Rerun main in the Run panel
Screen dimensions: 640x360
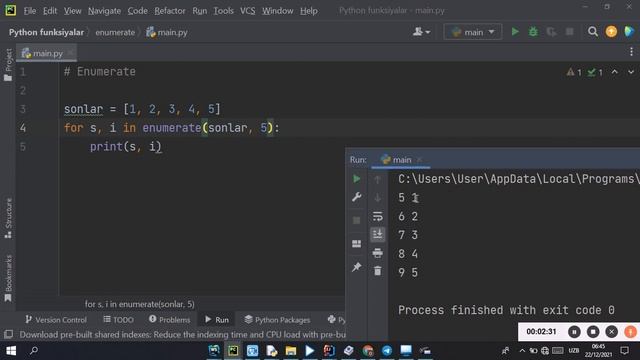[356, 179]
